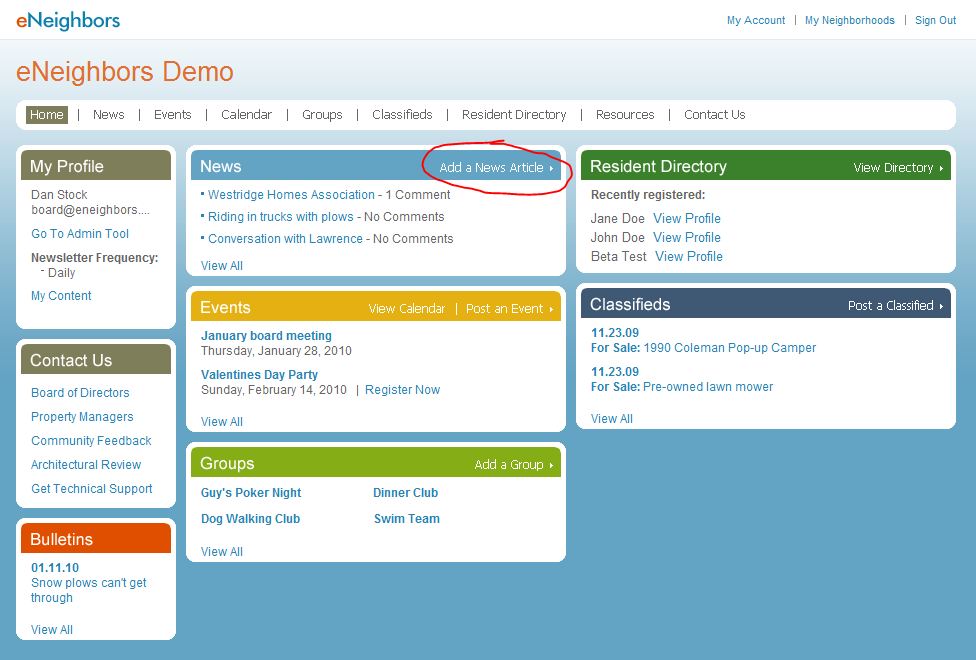Switch to the News navigation tab
This screenshot has width=976, height=660.
tap(108, 115)
